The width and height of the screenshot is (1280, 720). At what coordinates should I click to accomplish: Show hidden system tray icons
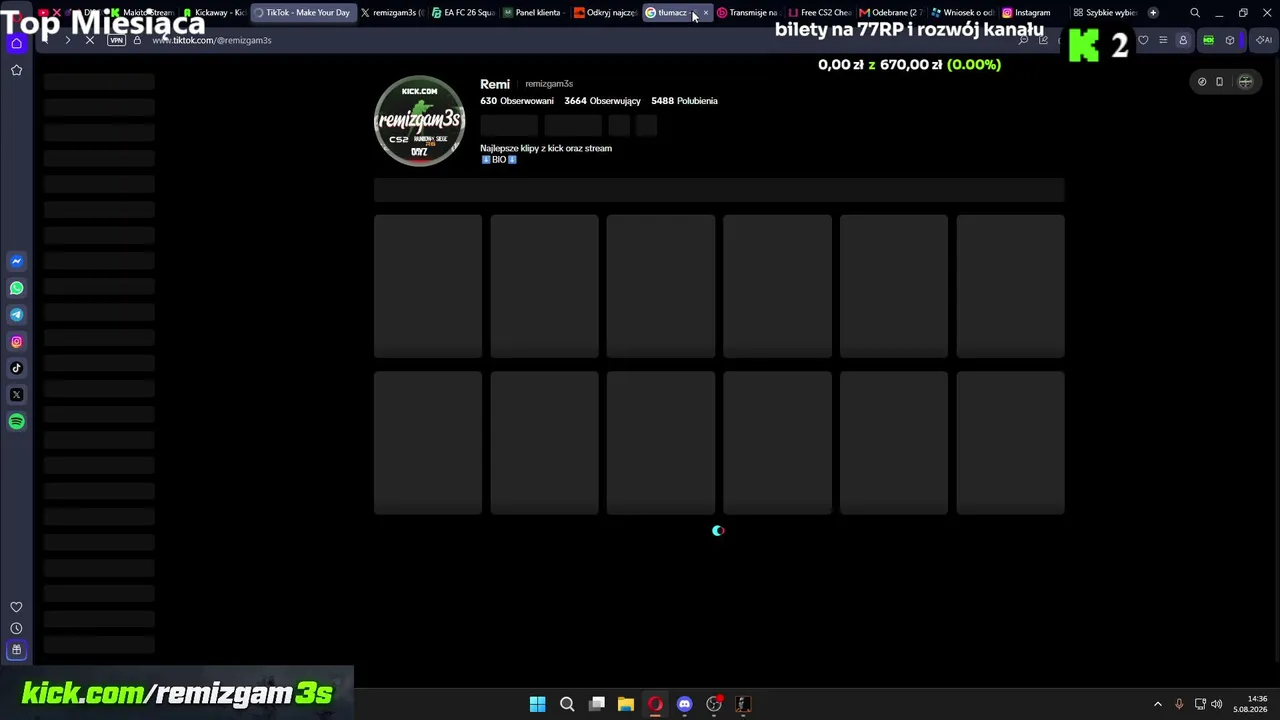tap(1158, 704)
